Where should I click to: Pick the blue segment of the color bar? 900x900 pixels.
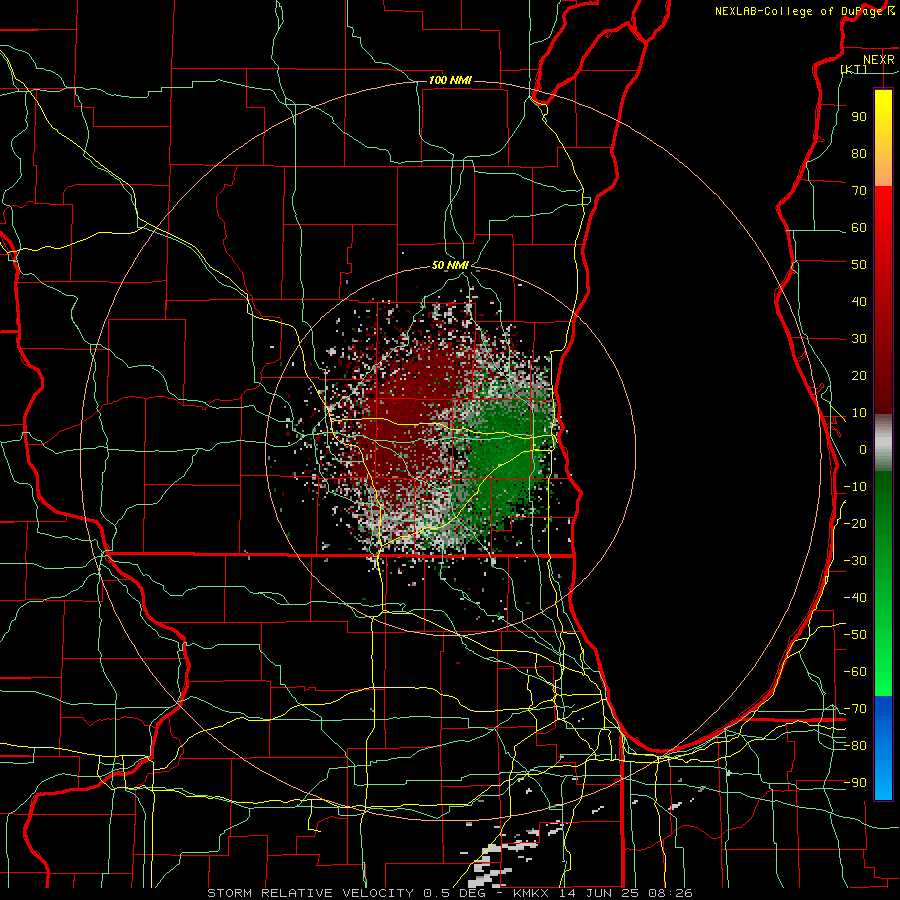pyautogui.click(x=883, y=748)
